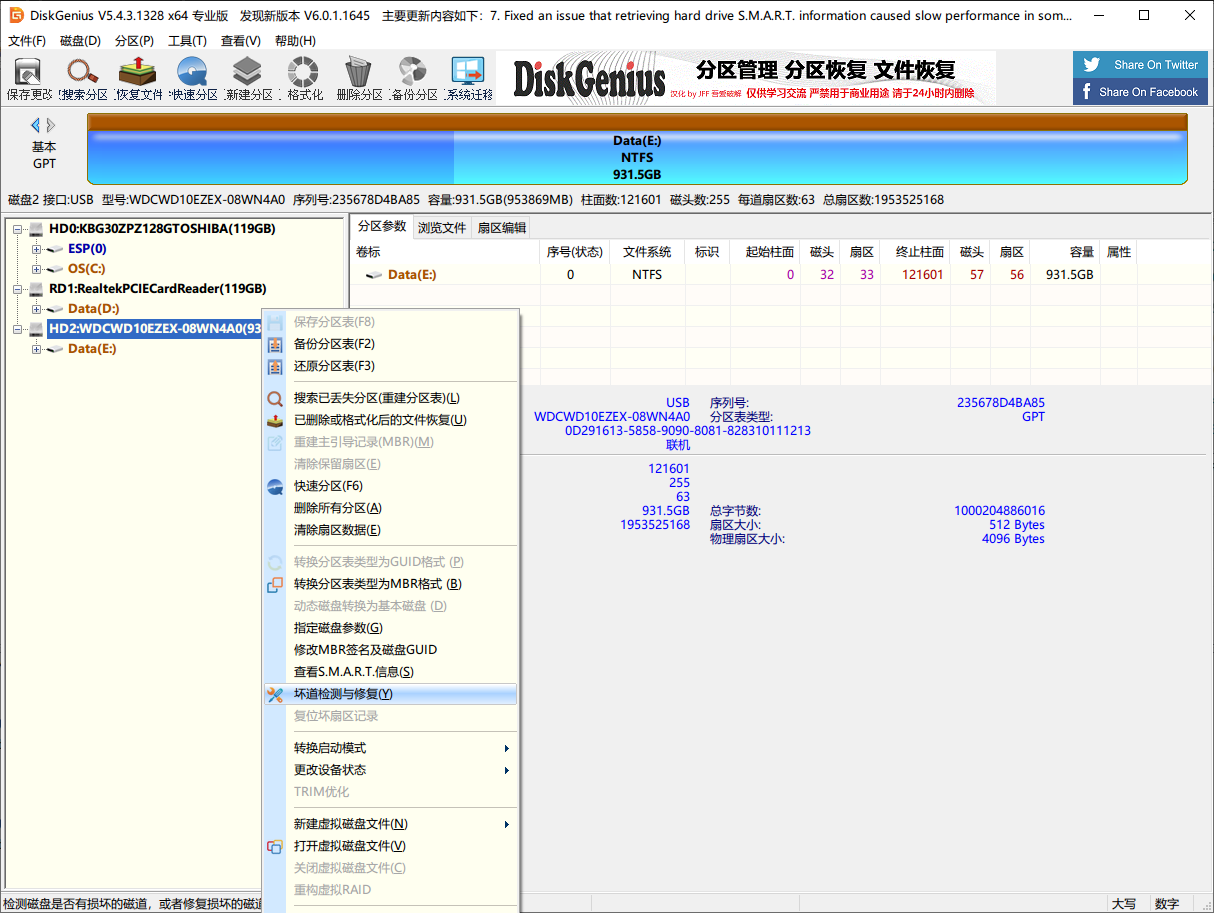Expand the ESP(0) partition node
The image size is (1214, 913).
pos(37,249)
